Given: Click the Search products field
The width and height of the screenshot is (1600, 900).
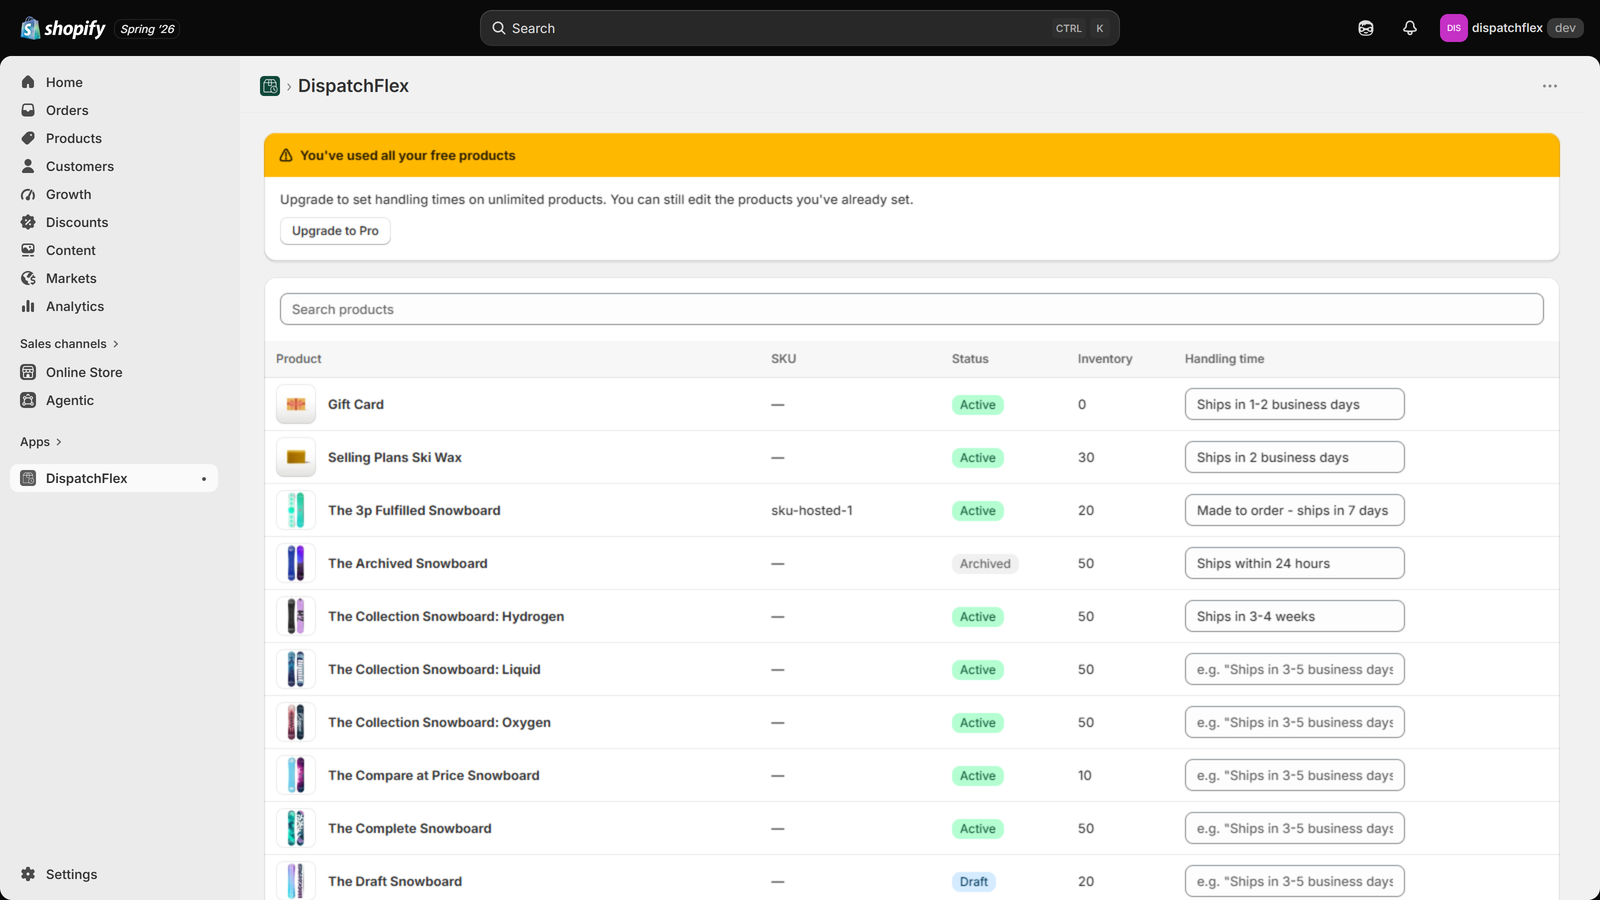Looking at the screenshot, I should (912, 309).
